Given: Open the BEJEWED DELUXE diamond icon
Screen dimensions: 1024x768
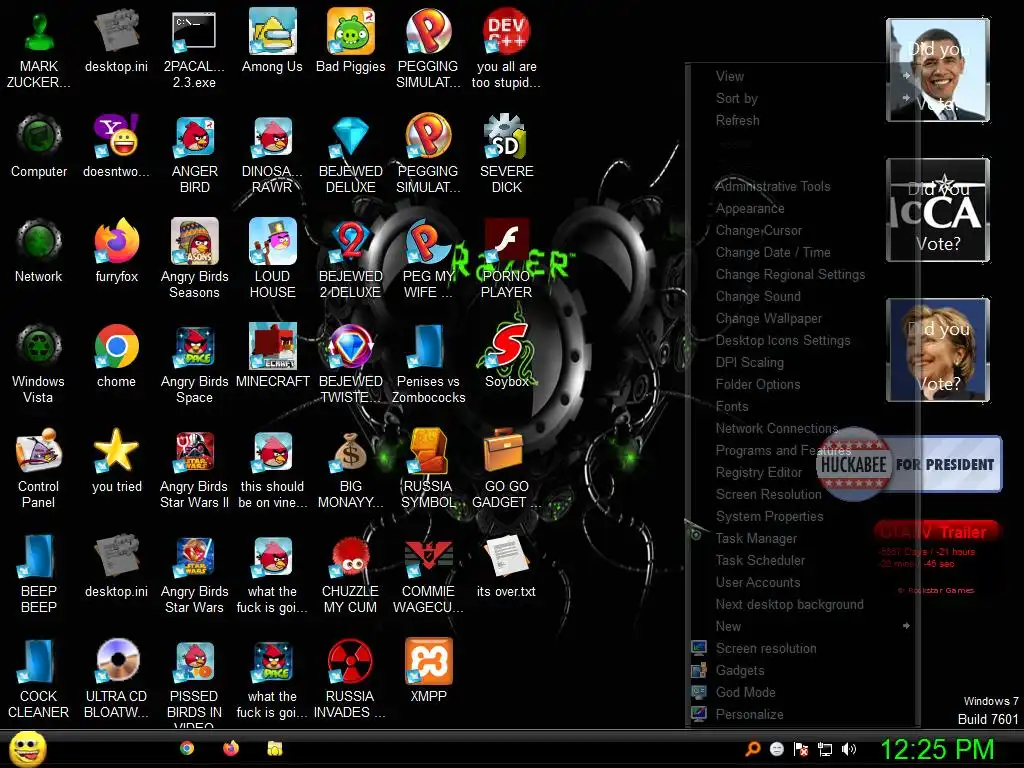Looking at the screenshot, I should click(x=351, y=153).
